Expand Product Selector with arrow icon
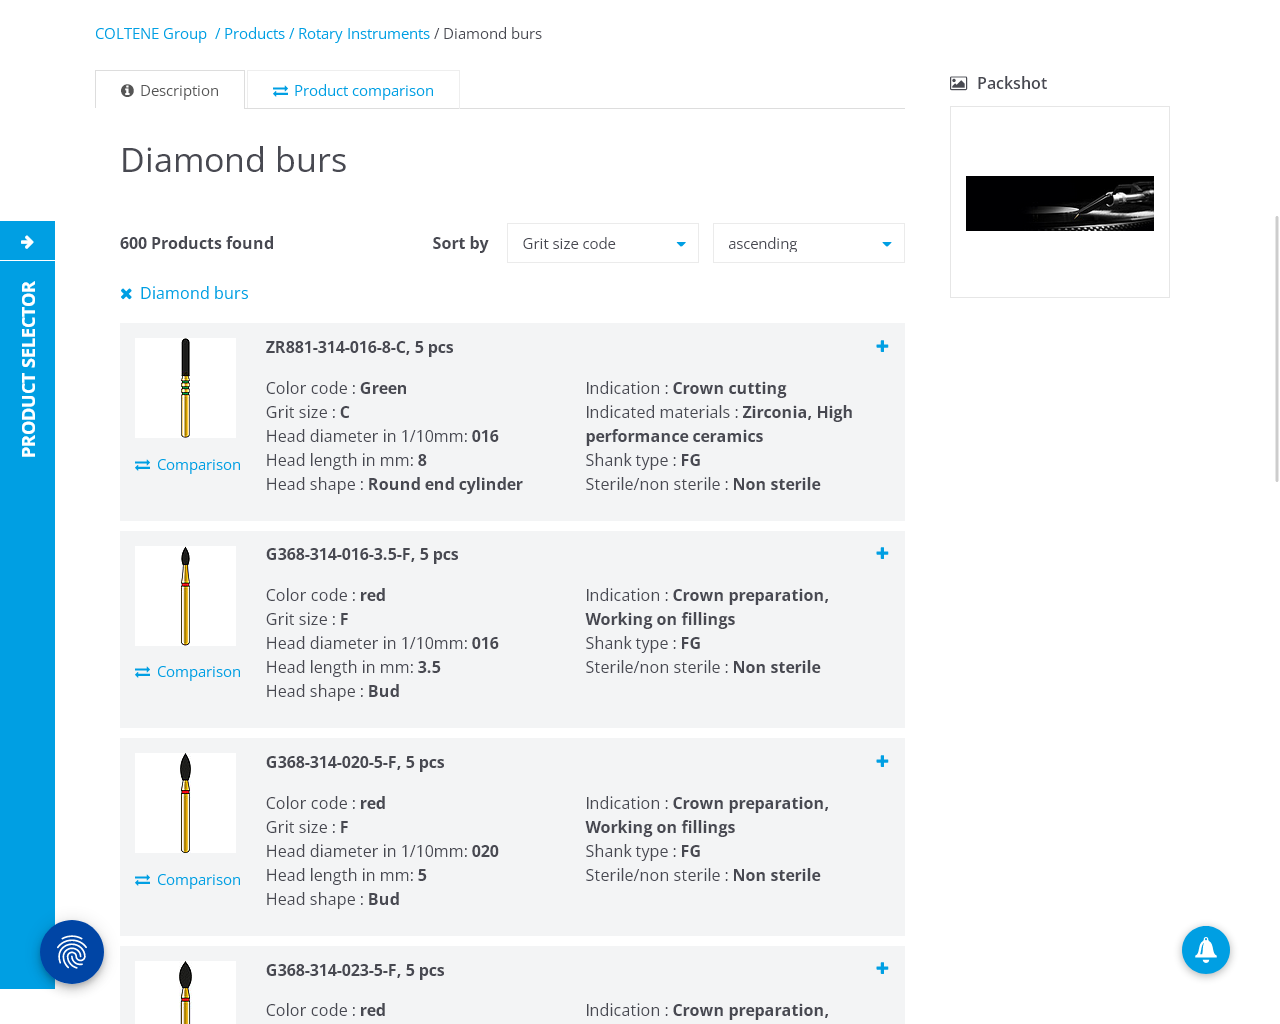This screenshot has height=1024, width=1280. [x=27, y=241]
